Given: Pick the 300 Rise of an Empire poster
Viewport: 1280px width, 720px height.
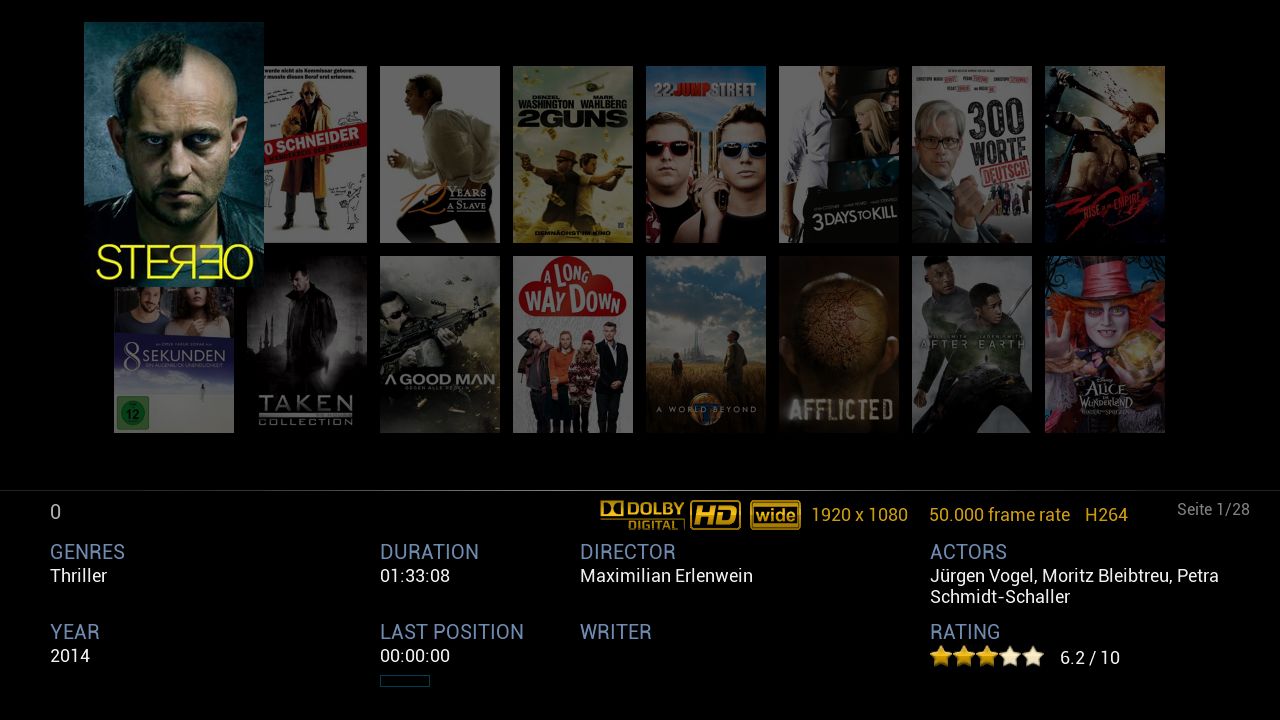Looking at the screenshot, I should coord(1105,154).
